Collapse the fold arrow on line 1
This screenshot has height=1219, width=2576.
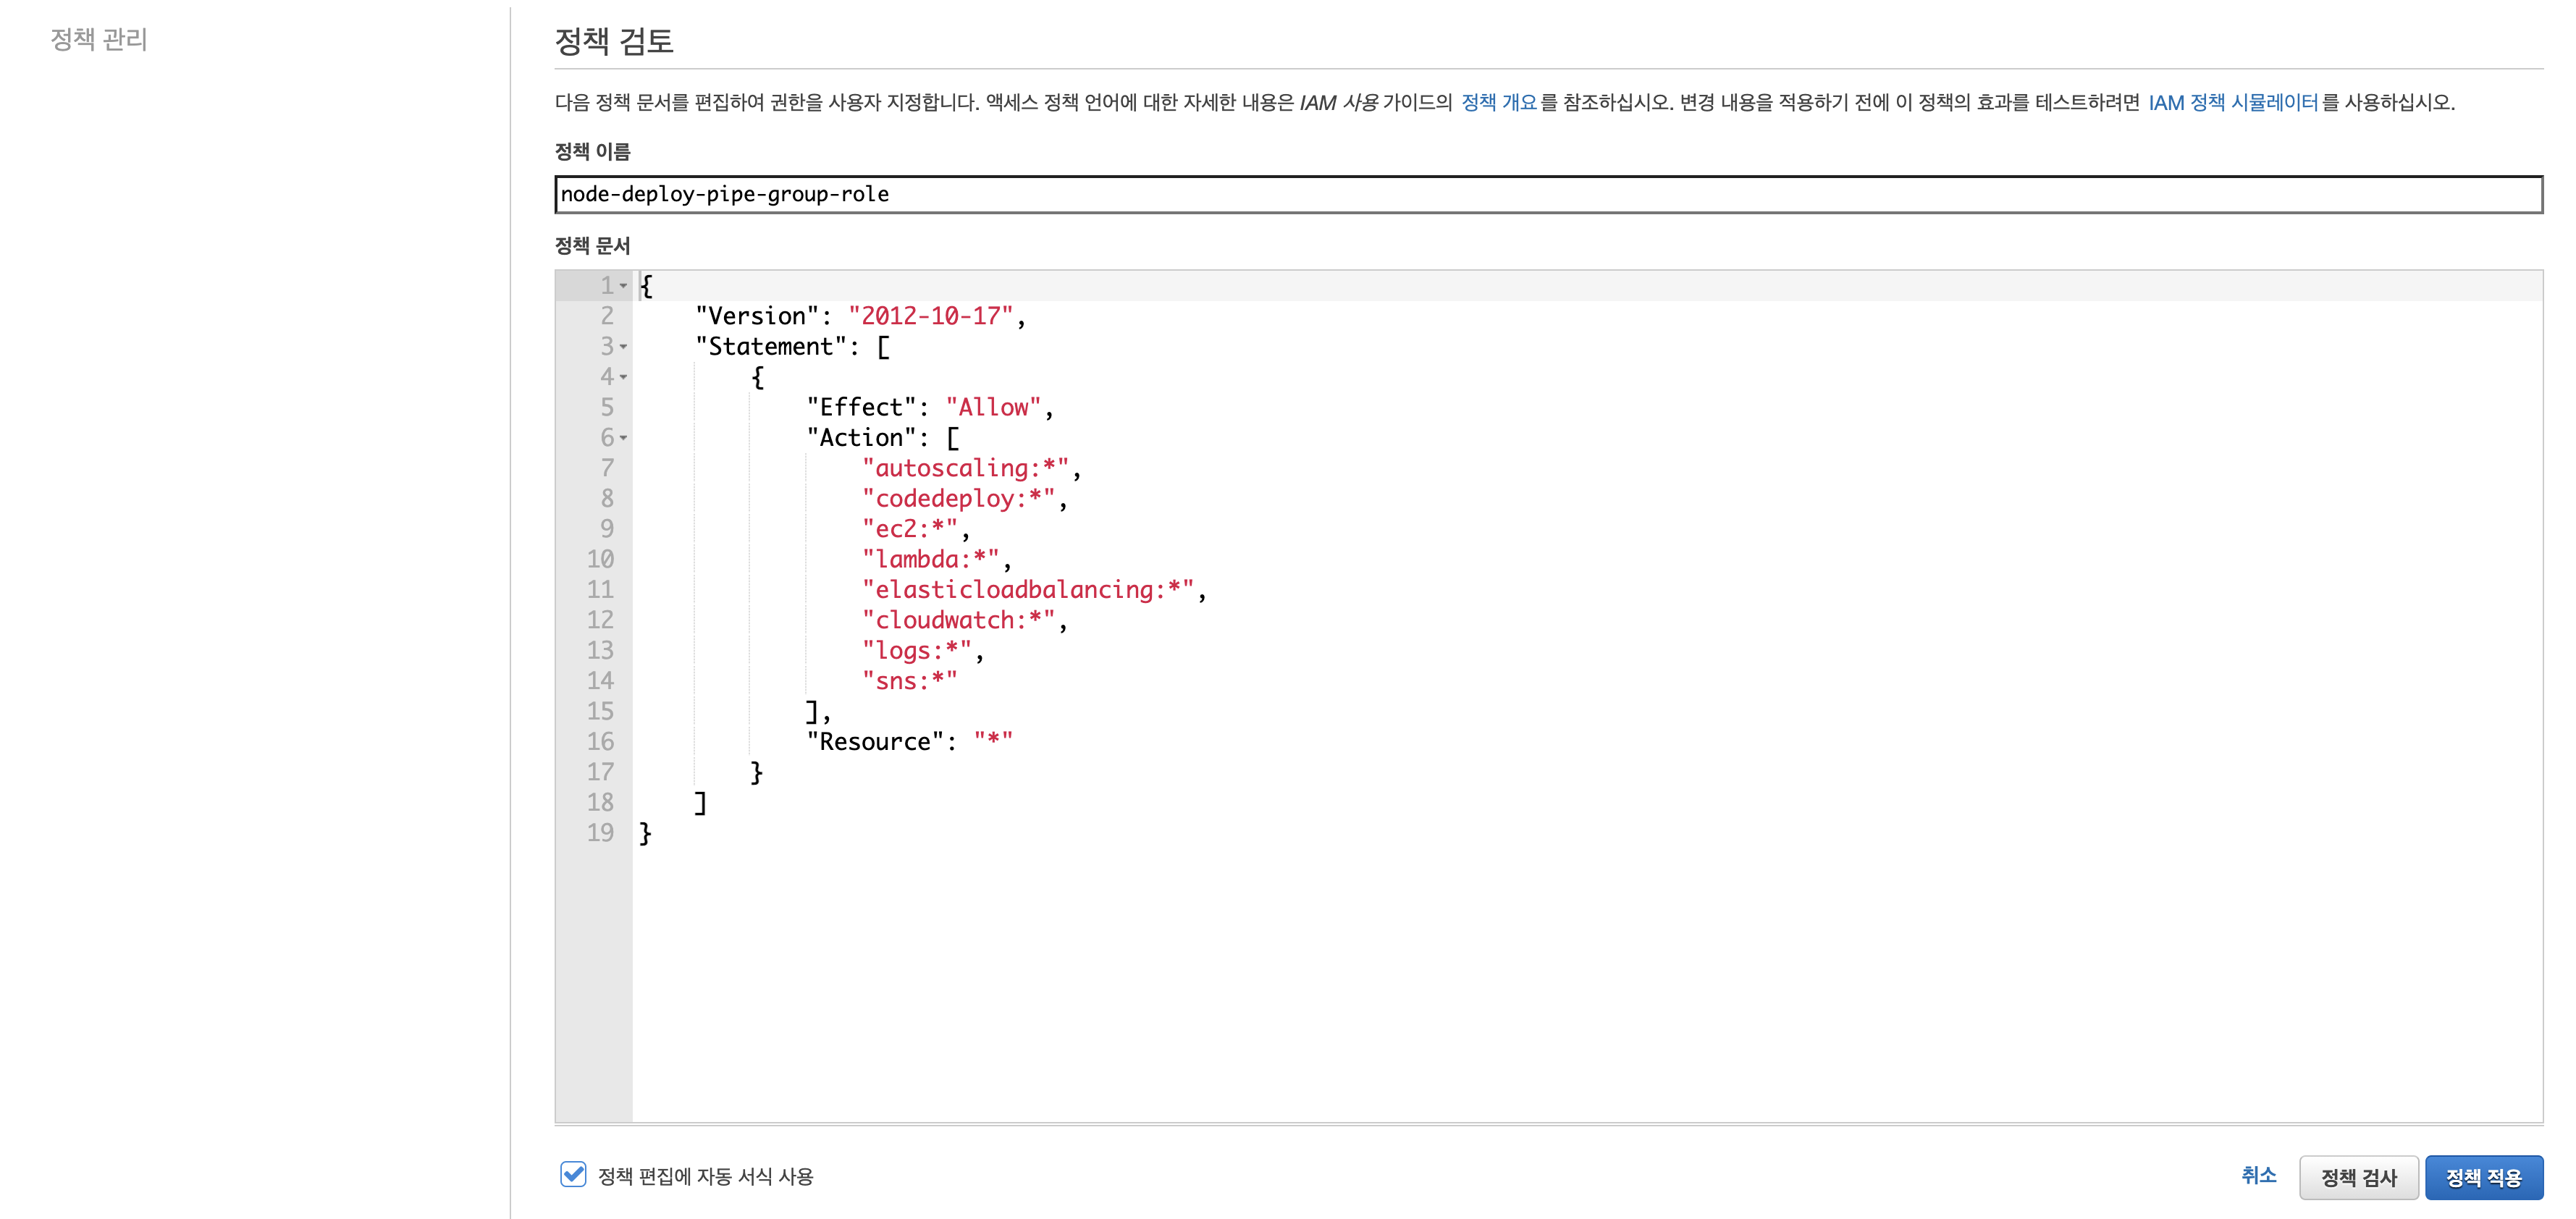point(623,286)
